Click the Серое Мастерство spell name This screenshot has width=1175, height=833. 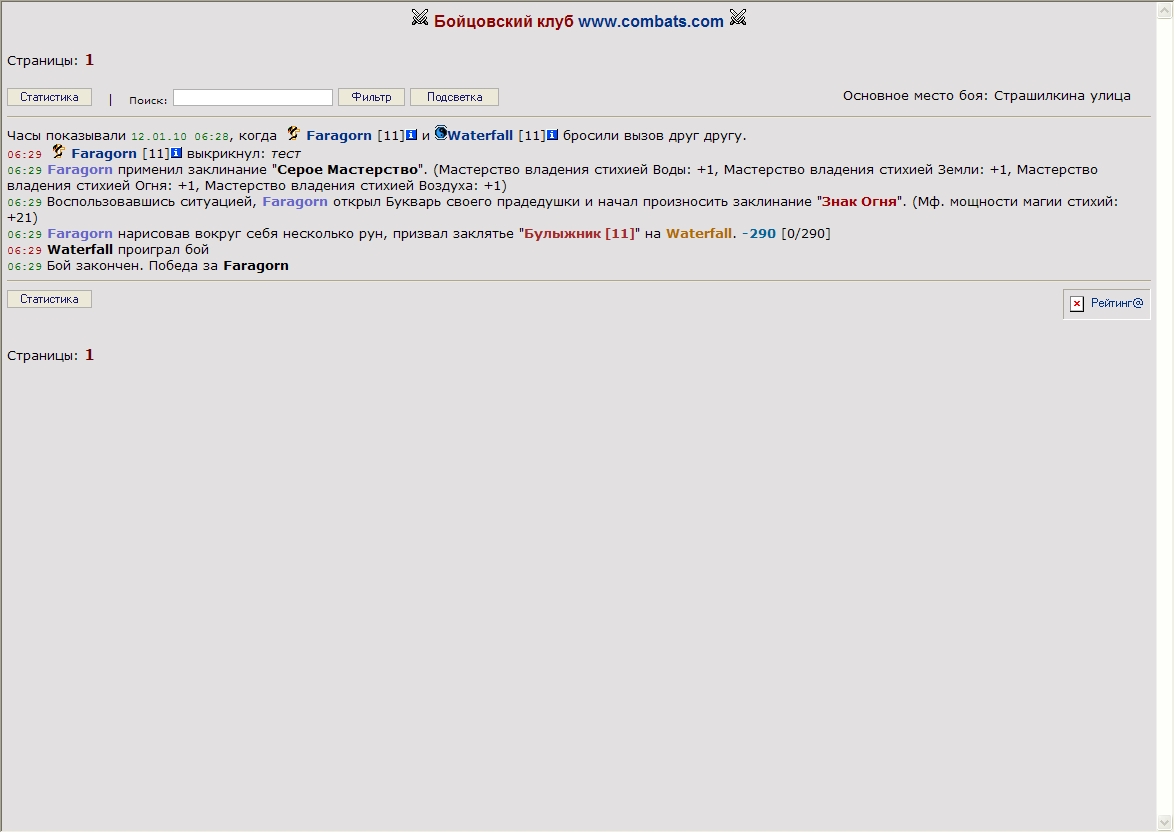pyautogui.click(x=348, y=170)
